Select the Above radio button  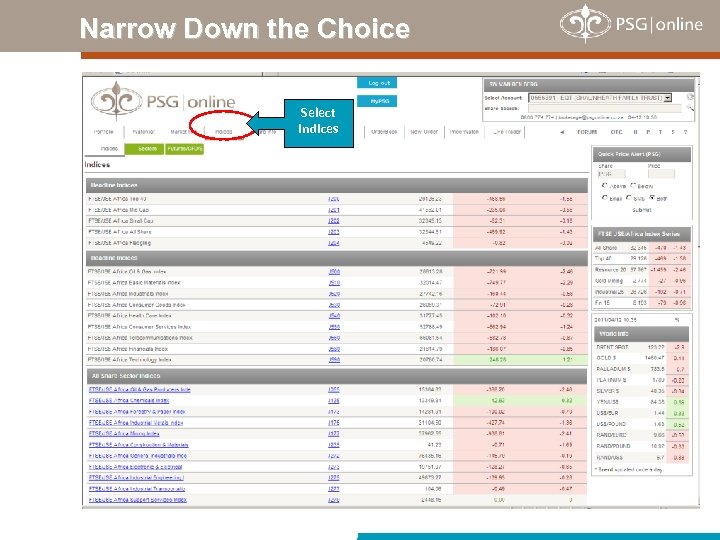[604, 185]
